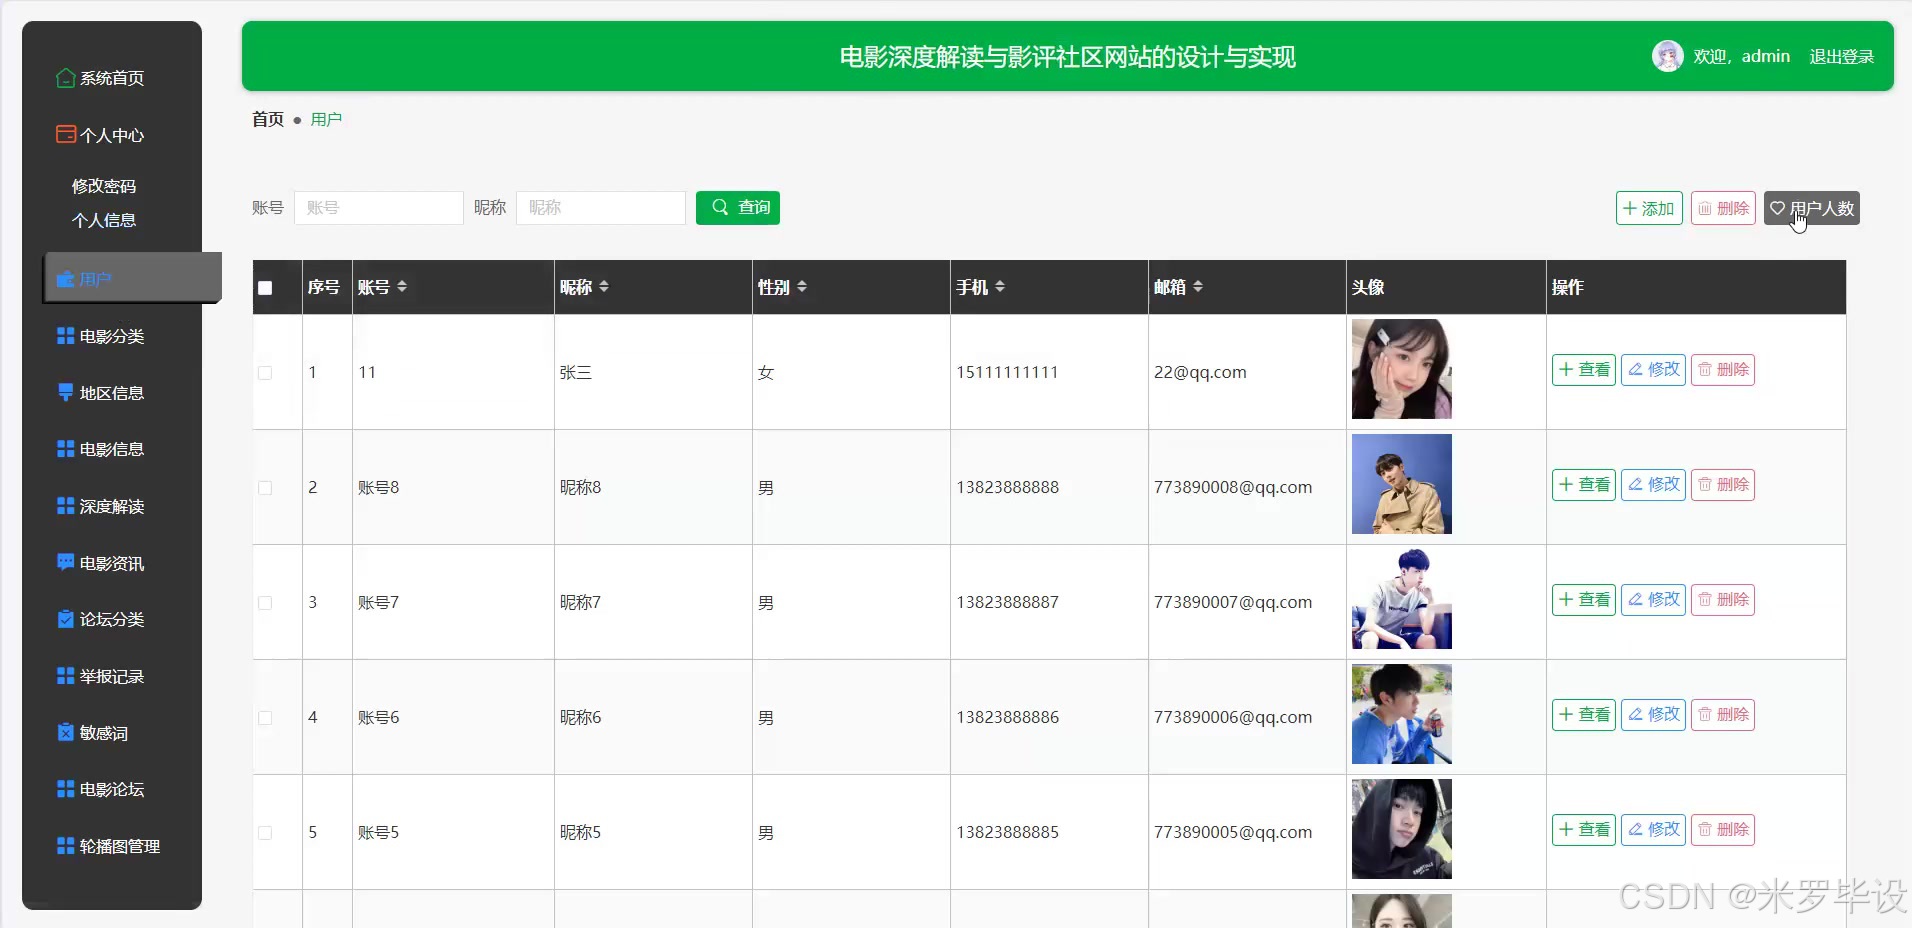Select the 用户 sidebar menu item
Viewport: 1912px width, 928px height.
tap(132, 278)
